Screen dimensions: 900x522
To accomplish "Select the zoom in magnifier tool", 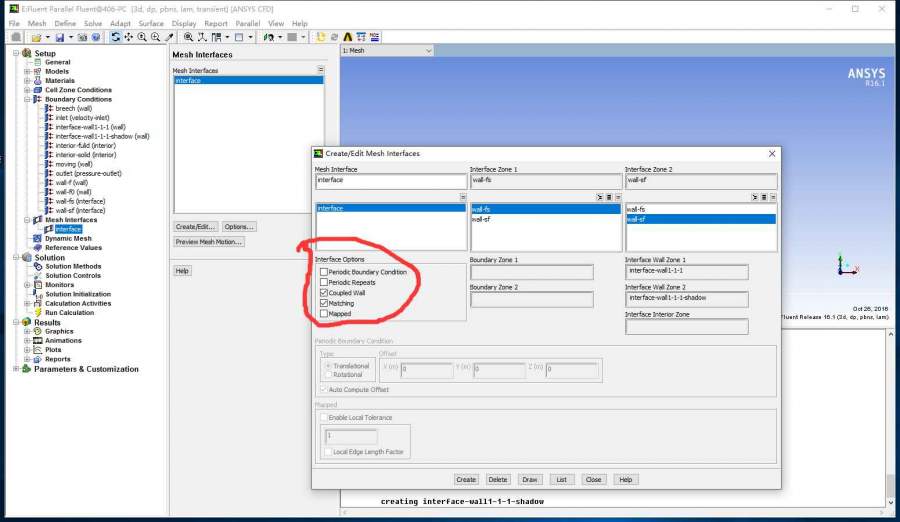I will click(x=142, y=37).
